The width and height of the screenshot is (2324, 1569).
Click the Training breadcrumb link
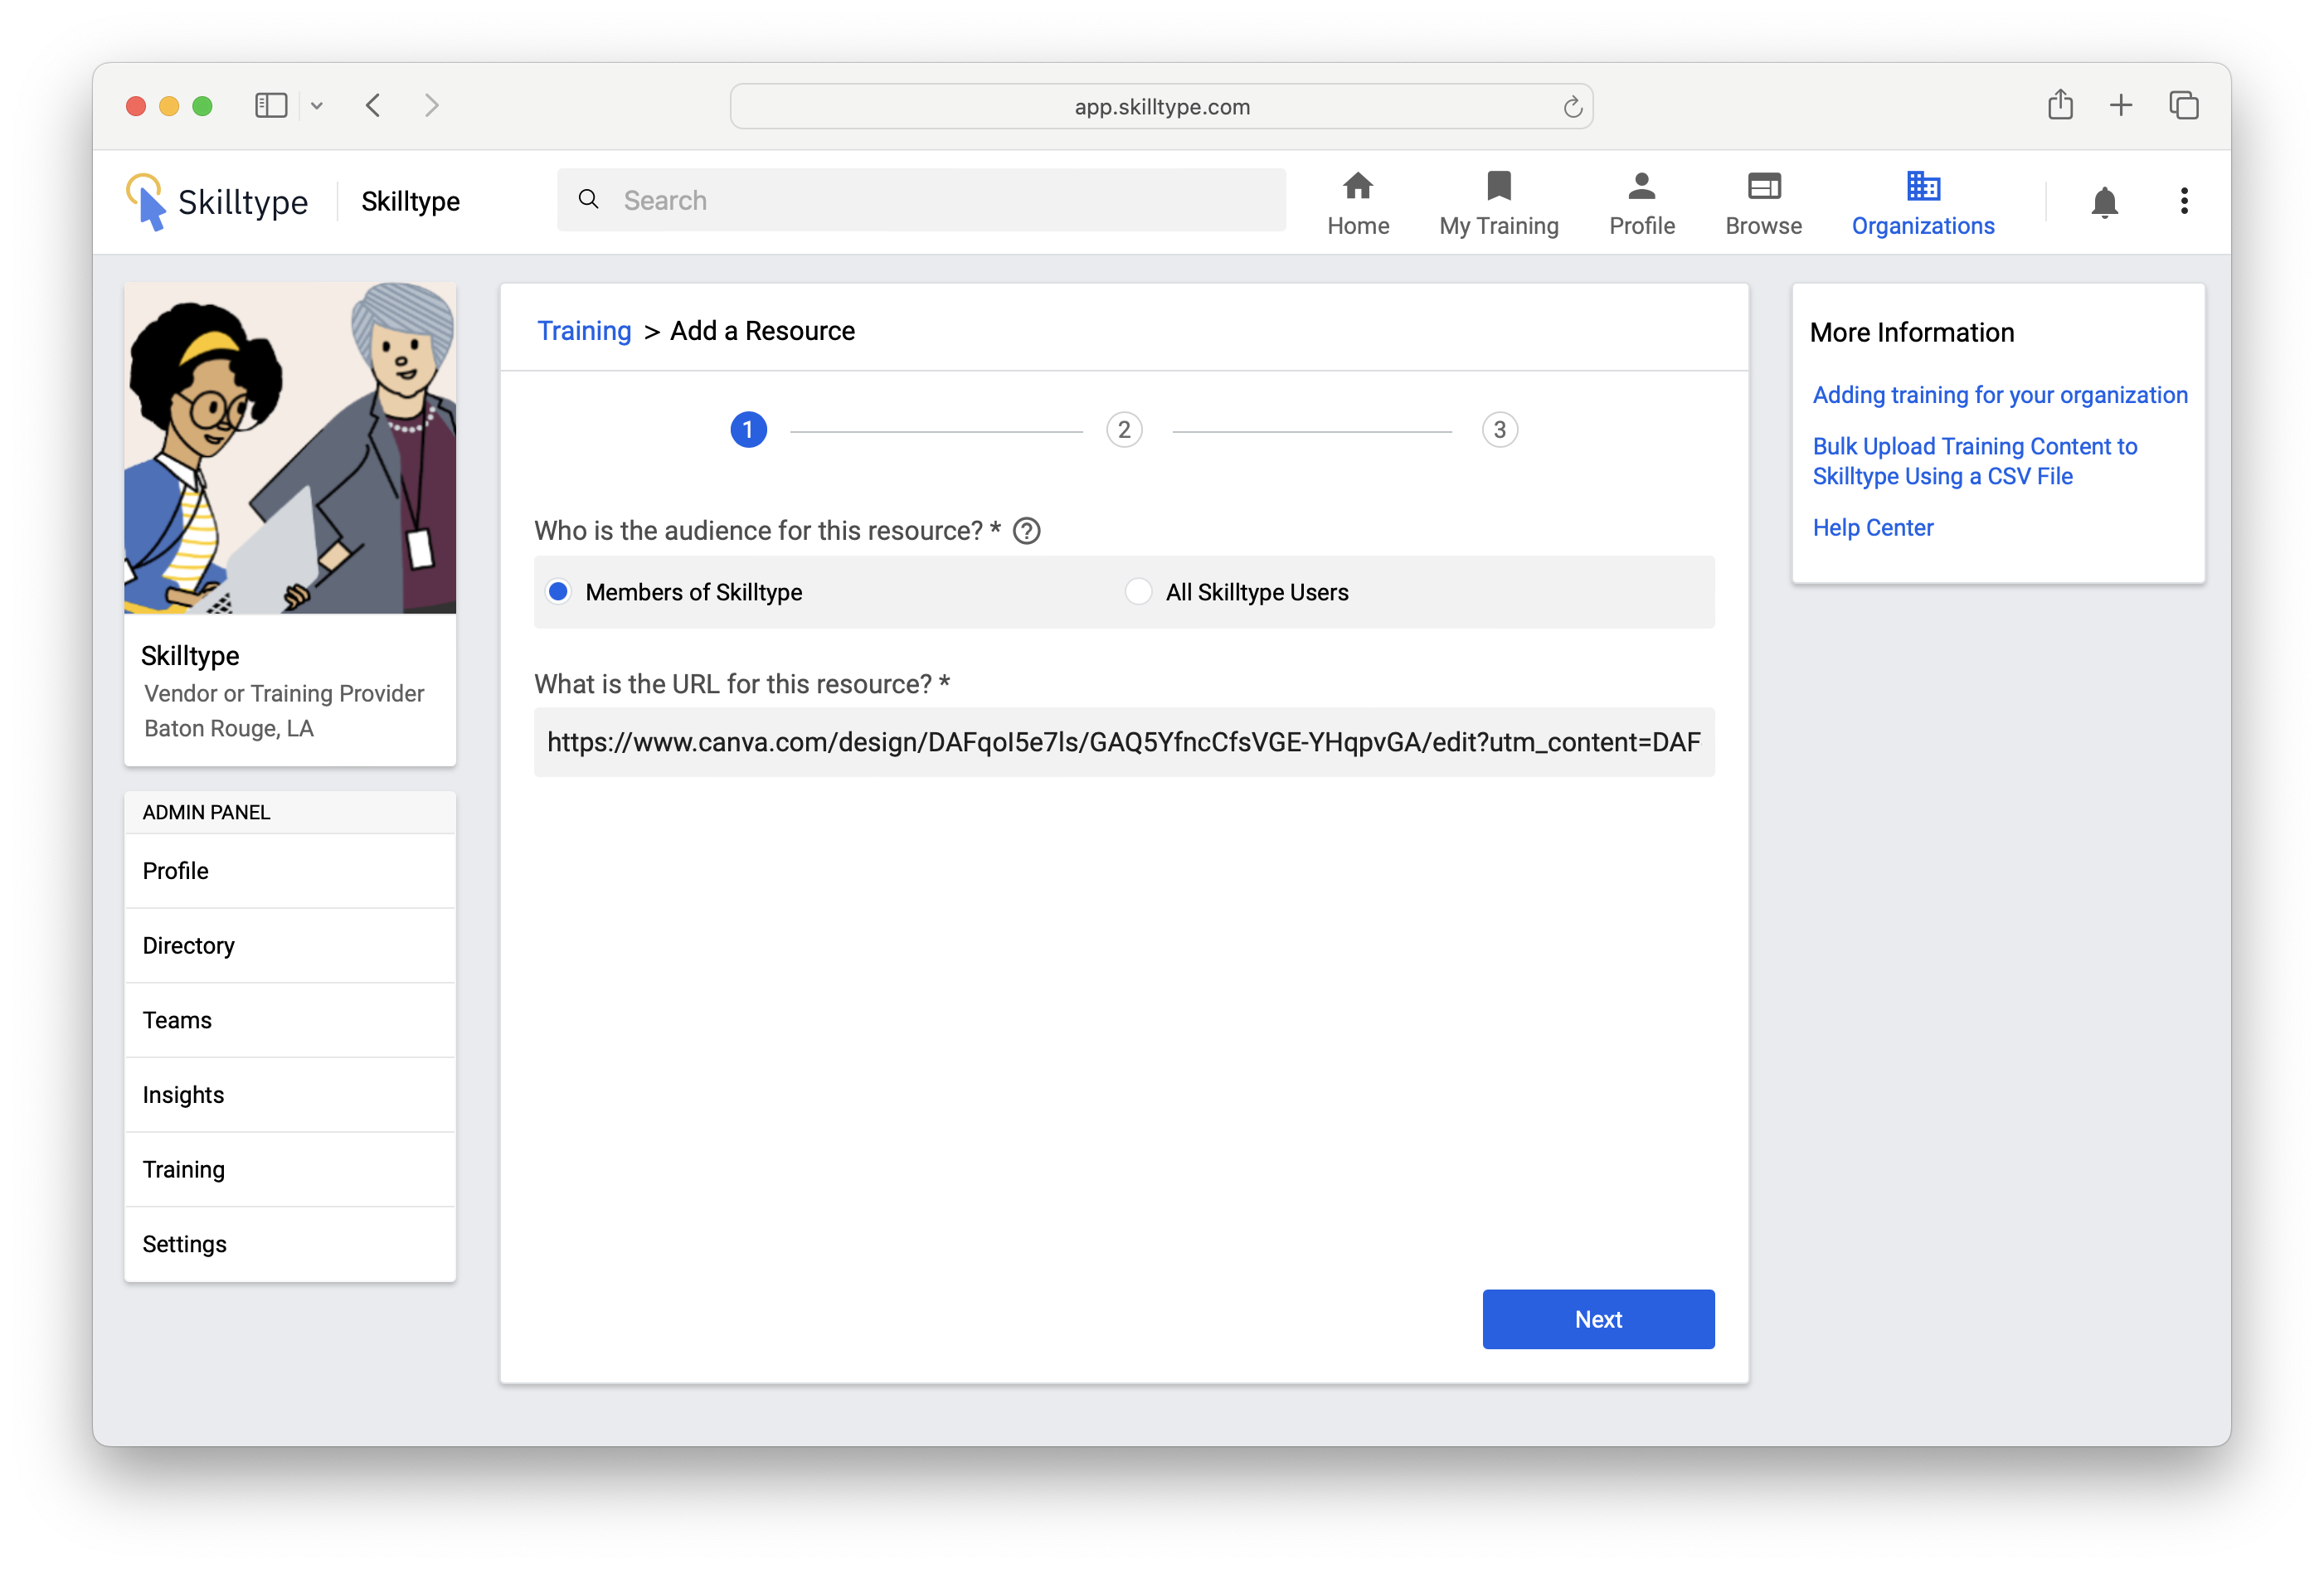(584, 331)
